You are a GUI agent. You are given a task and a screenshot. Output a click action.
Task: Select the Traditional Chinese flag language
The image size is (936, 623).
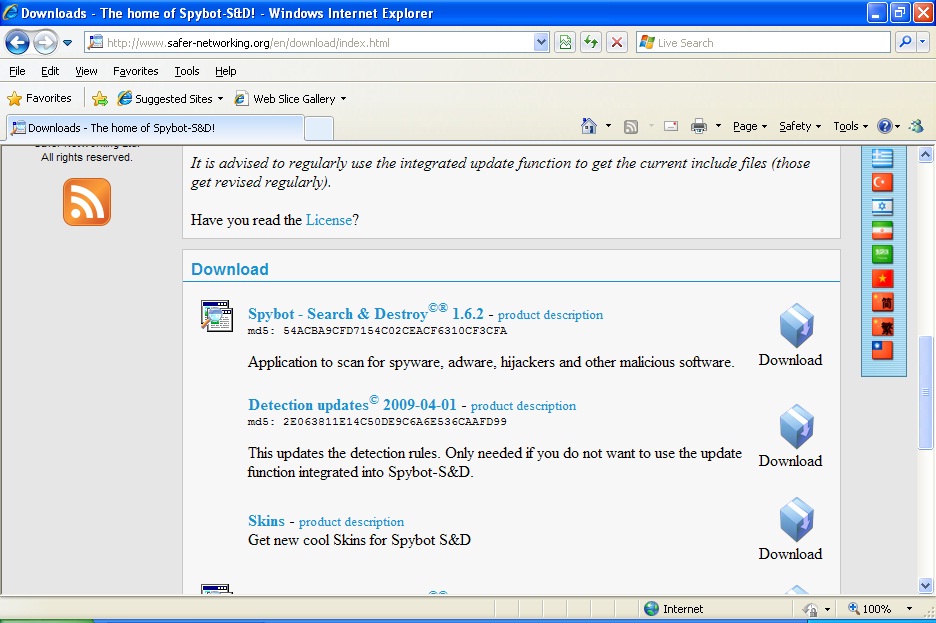[882, 326]
